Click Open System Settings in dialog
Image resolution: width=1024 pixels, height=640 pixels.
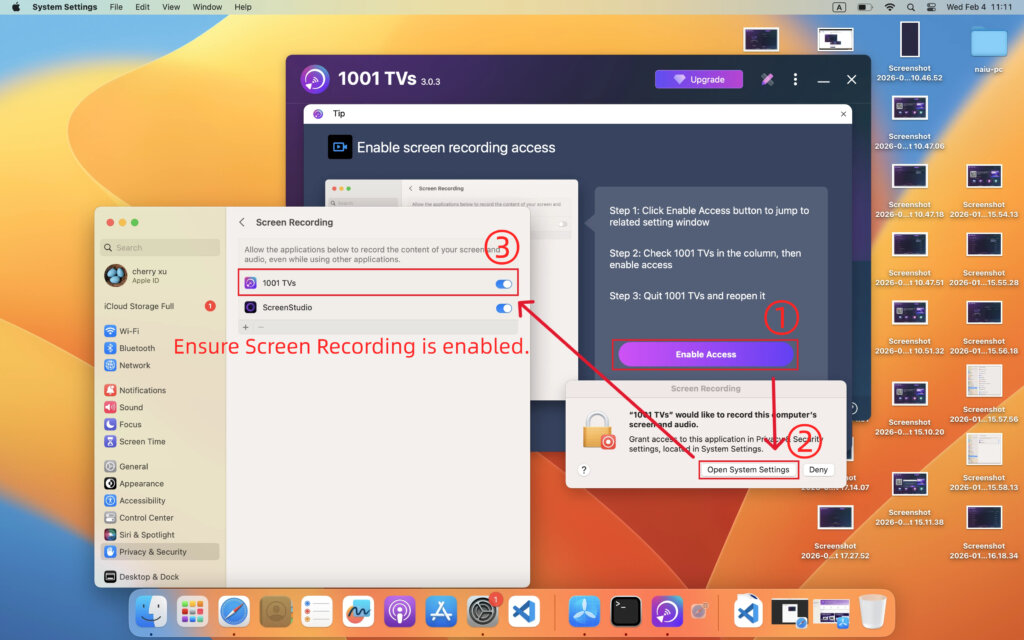748,470
